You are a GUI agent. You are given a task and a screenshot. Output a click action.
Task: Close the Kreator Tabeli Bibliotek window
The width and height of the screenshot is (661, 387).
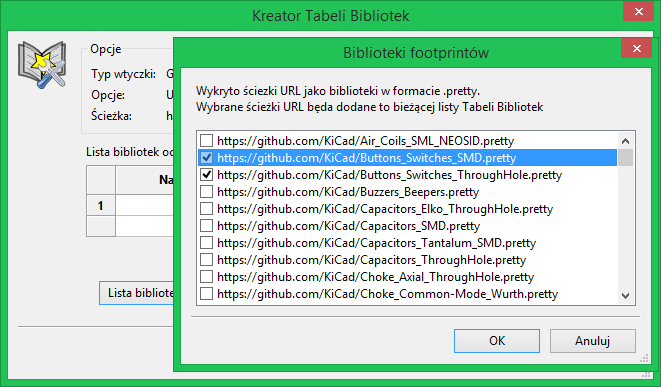[639, 11]
